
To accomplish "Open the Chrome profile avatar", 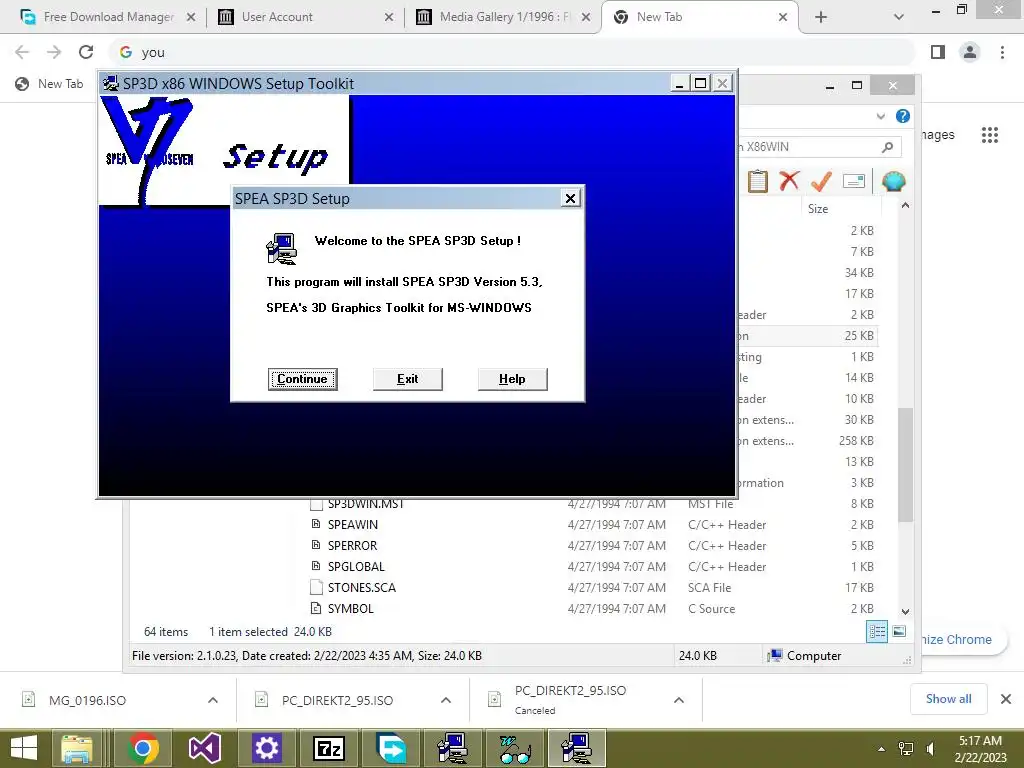I will point(970,52).
